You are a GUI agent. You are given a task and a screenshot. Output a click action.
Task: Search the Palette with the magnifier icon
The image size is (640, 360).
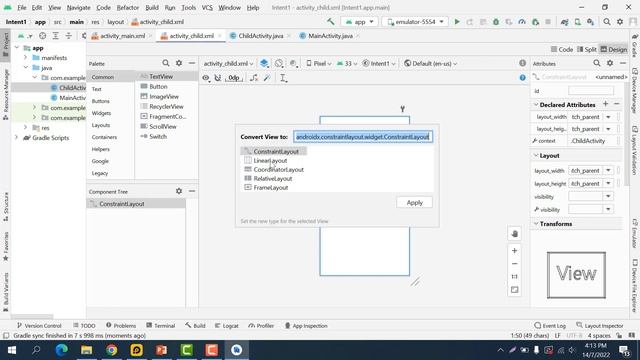(165, 63)
